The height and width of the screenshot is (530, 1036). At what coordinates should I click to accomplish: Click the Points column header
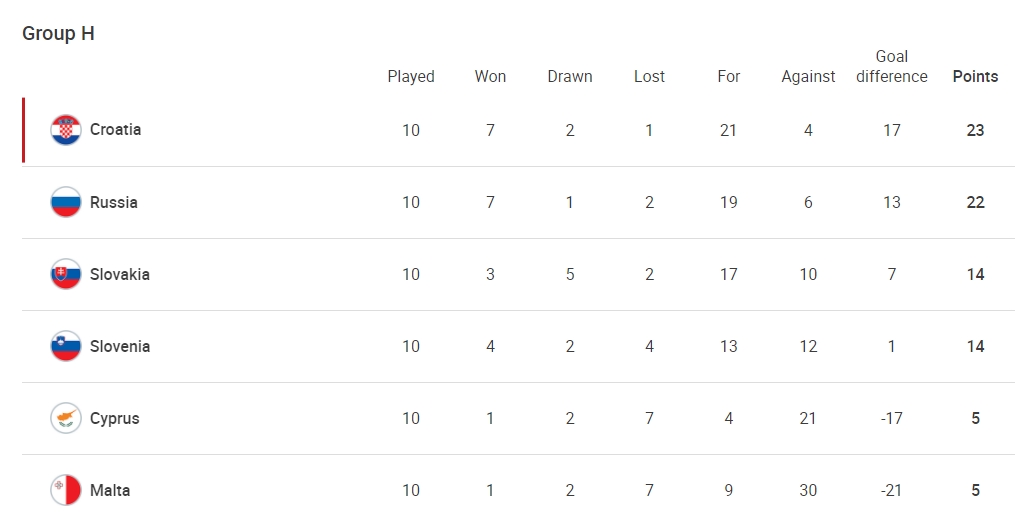975,77
